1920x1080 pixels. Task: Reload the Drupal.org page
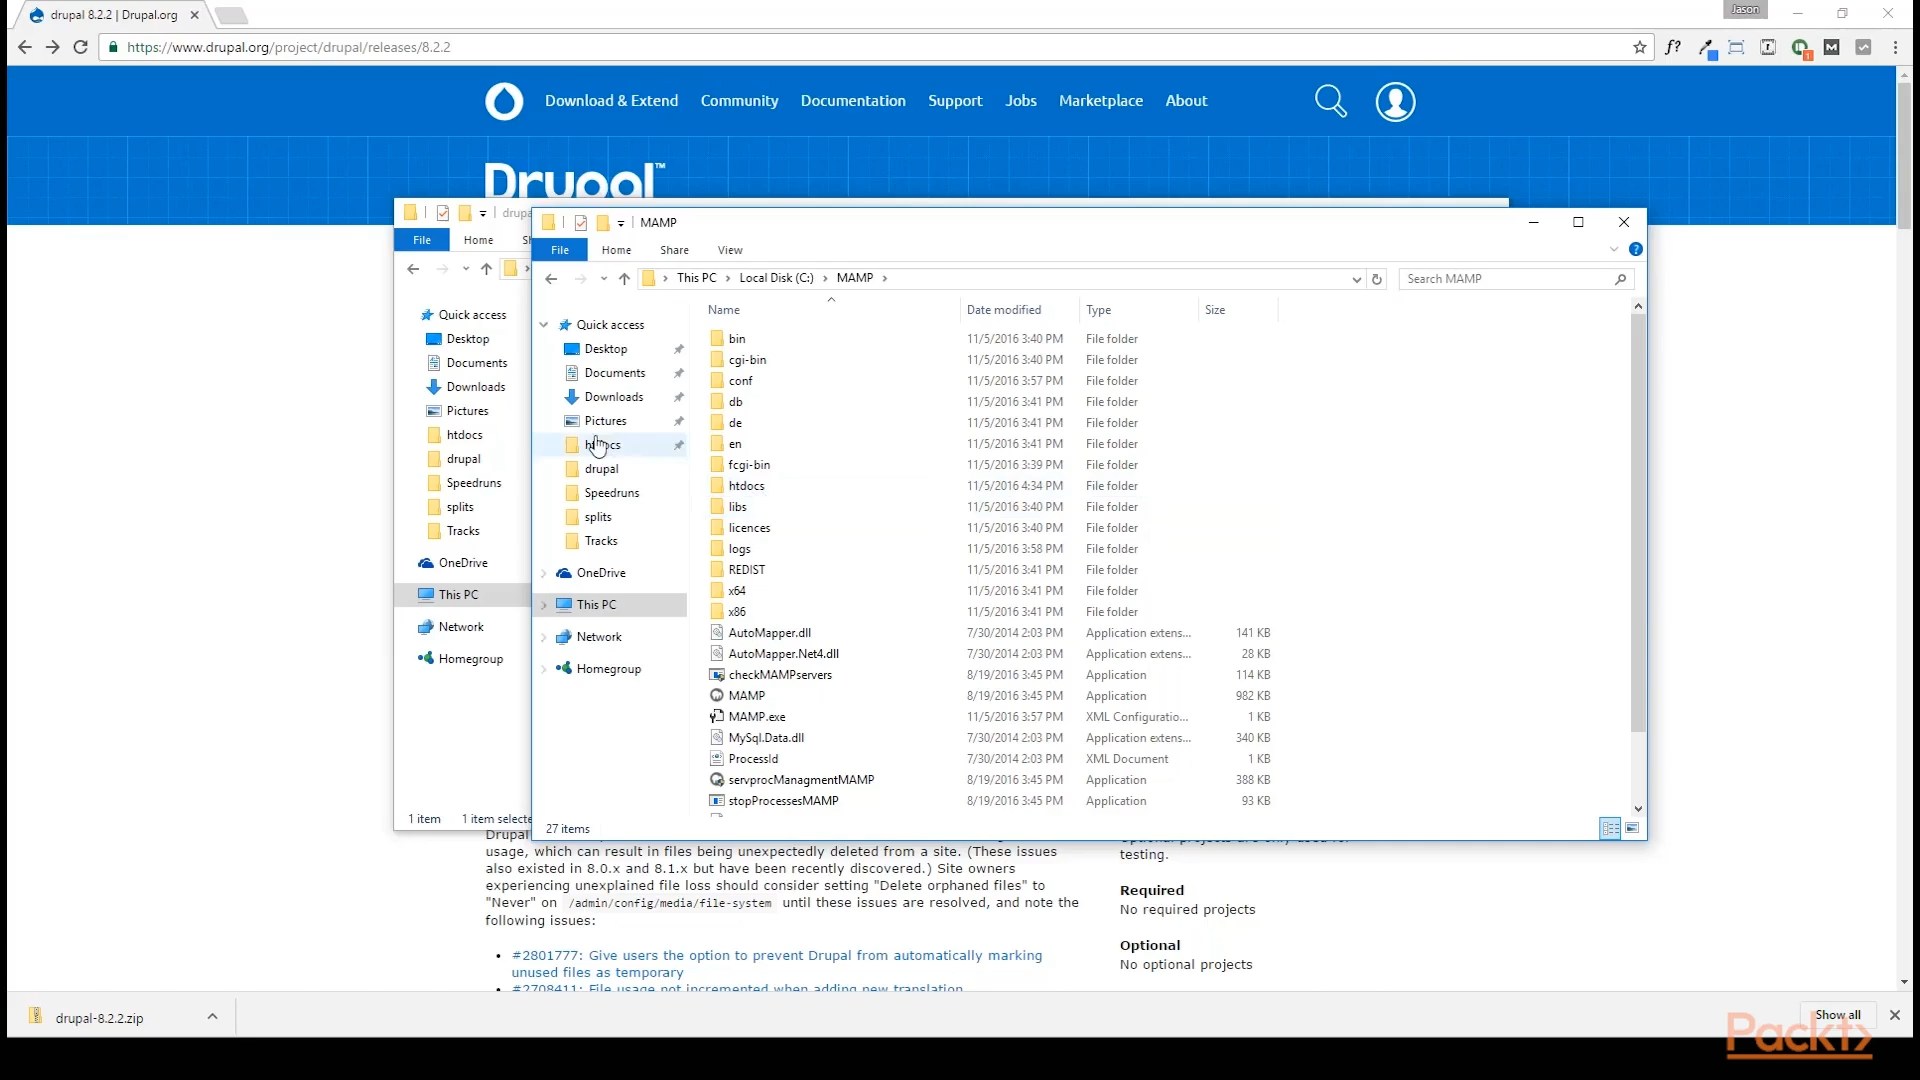tap(81, 47)
